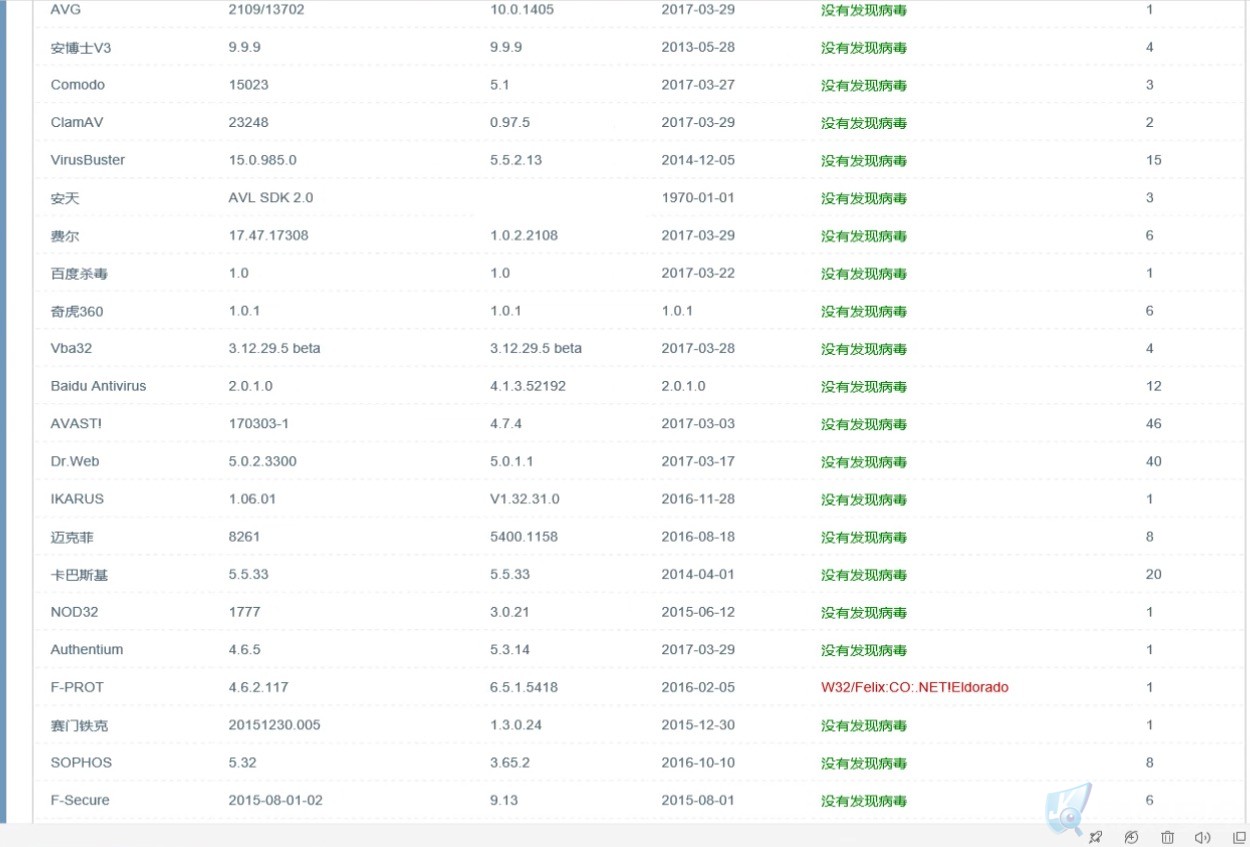The image size is (1250, 847).
Task: Select the scan time 15 in VirusBuster row
Action: (1154, 160)
